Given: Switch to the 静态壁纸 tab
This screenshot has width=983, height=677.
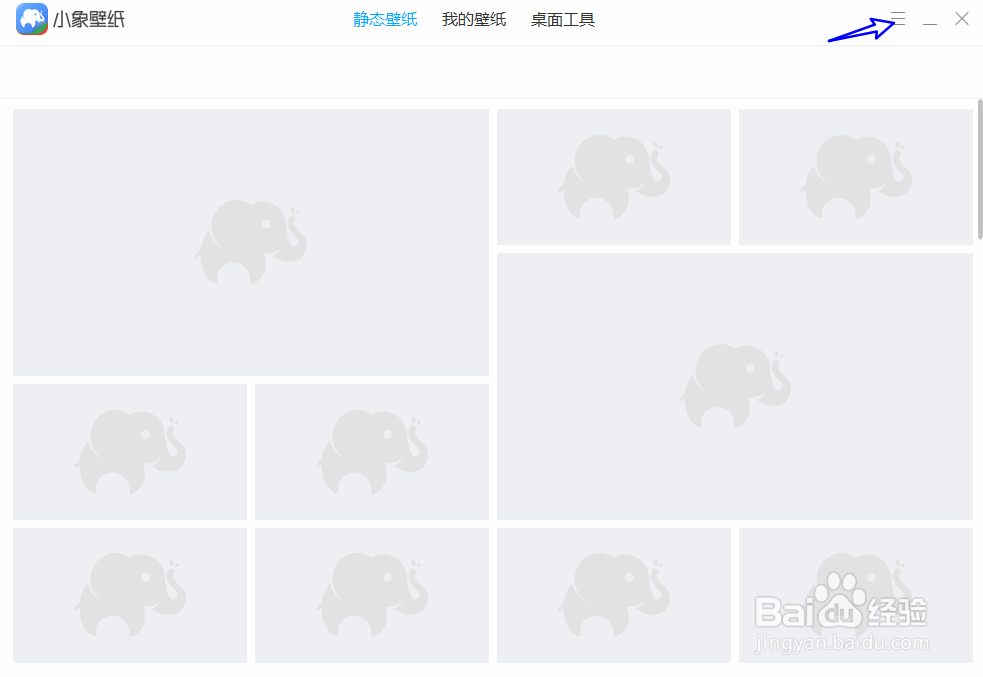Looking at the screenshot, I should pyautogui.click(x=385, y=19).
